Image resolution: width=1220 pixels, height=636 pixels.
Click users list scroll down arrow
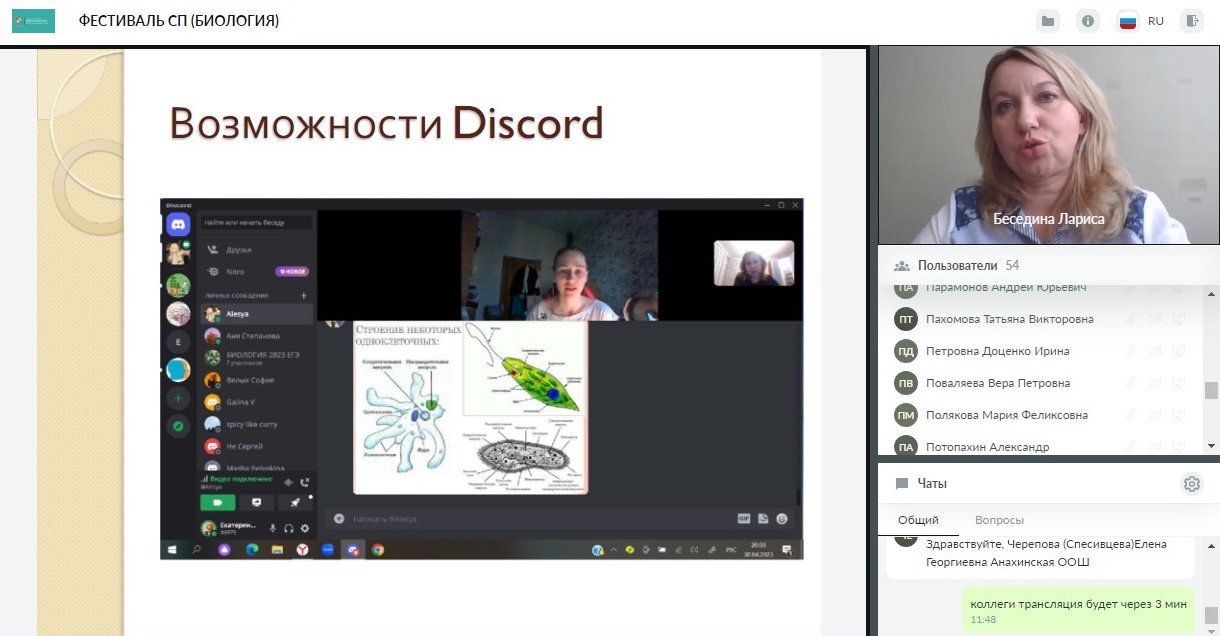tap(1211, 446)
